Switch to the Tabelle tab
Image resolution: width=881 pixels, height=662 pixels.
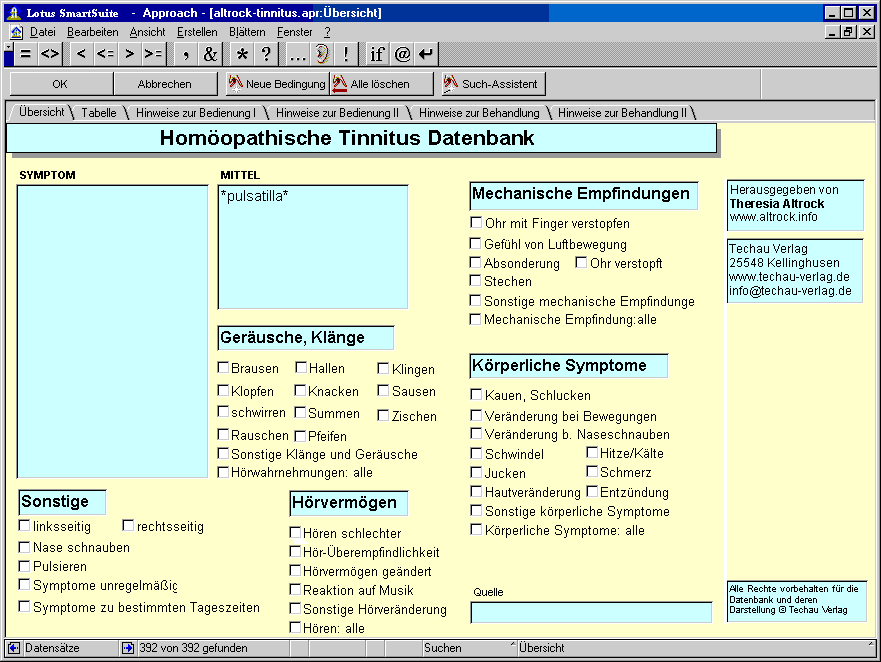click(99, 112)
